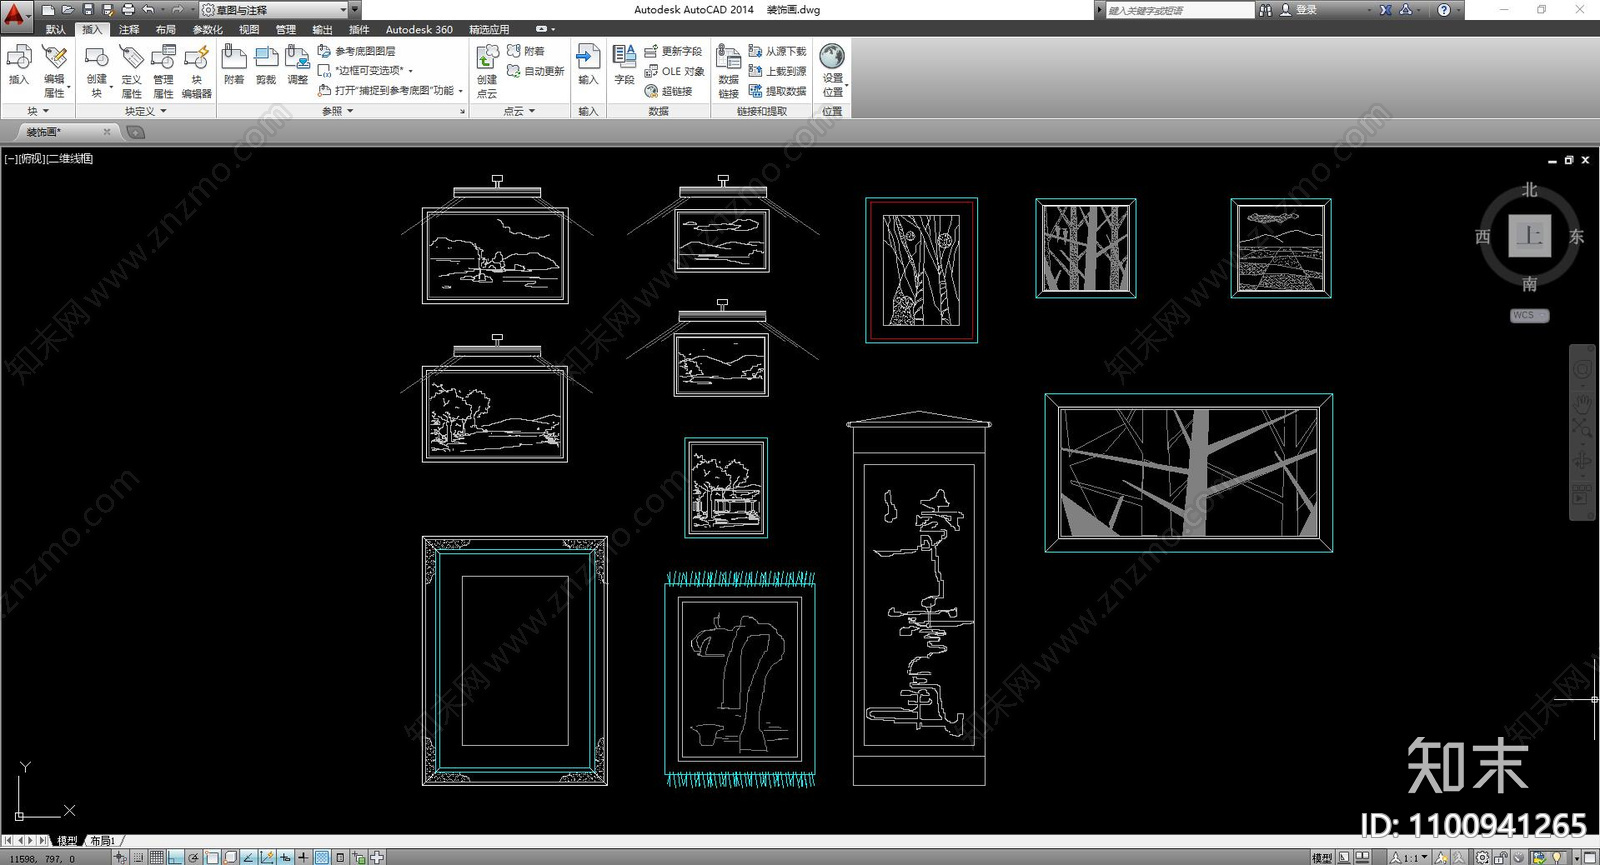Switch to the 默认 ribbon tab
The image size is (1600, 865).
pos(56,29)
